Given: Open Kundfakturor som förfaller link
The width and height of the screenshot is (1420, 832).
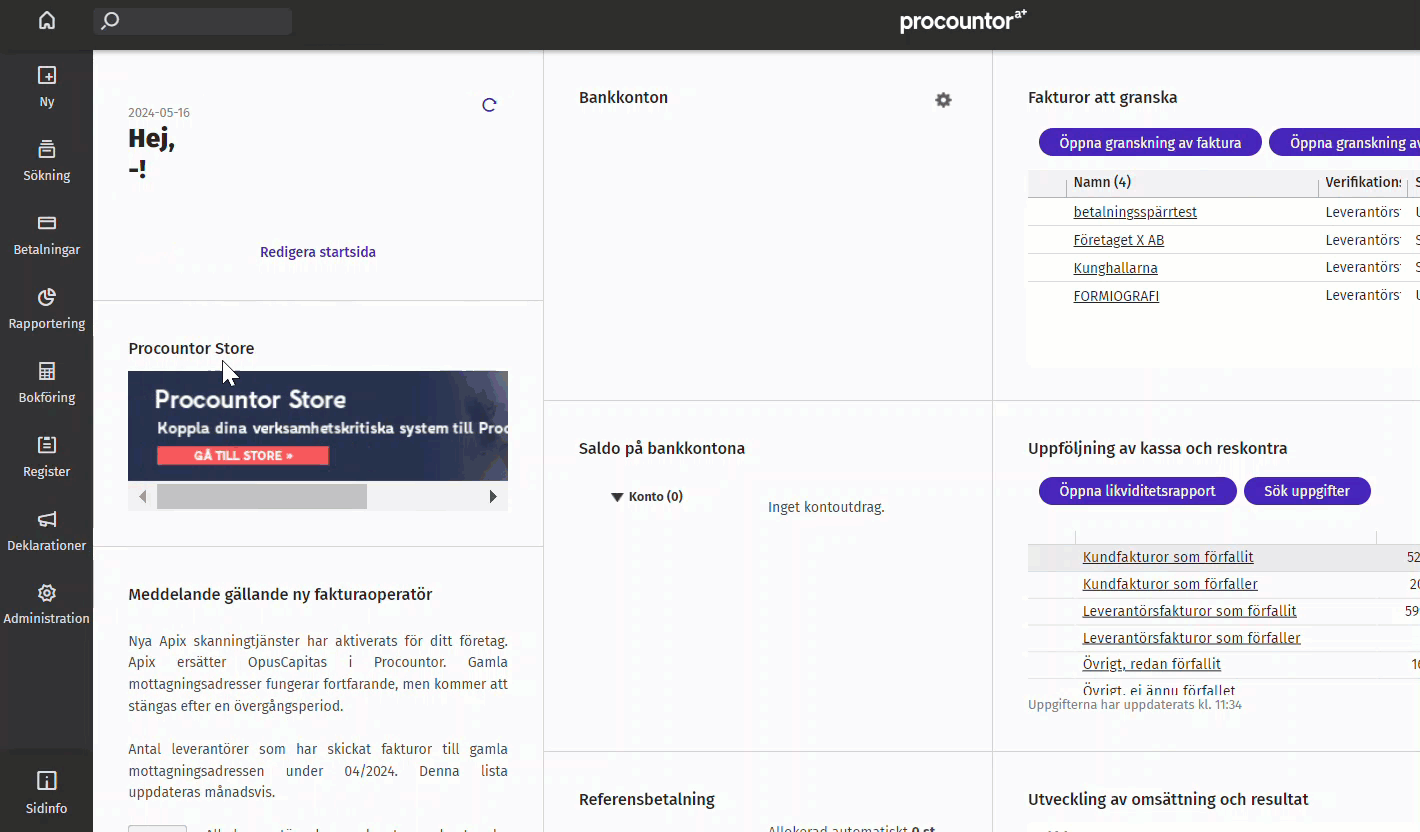Looking at the screenshot, I should pyautogui.click(x=1170, y=584).
